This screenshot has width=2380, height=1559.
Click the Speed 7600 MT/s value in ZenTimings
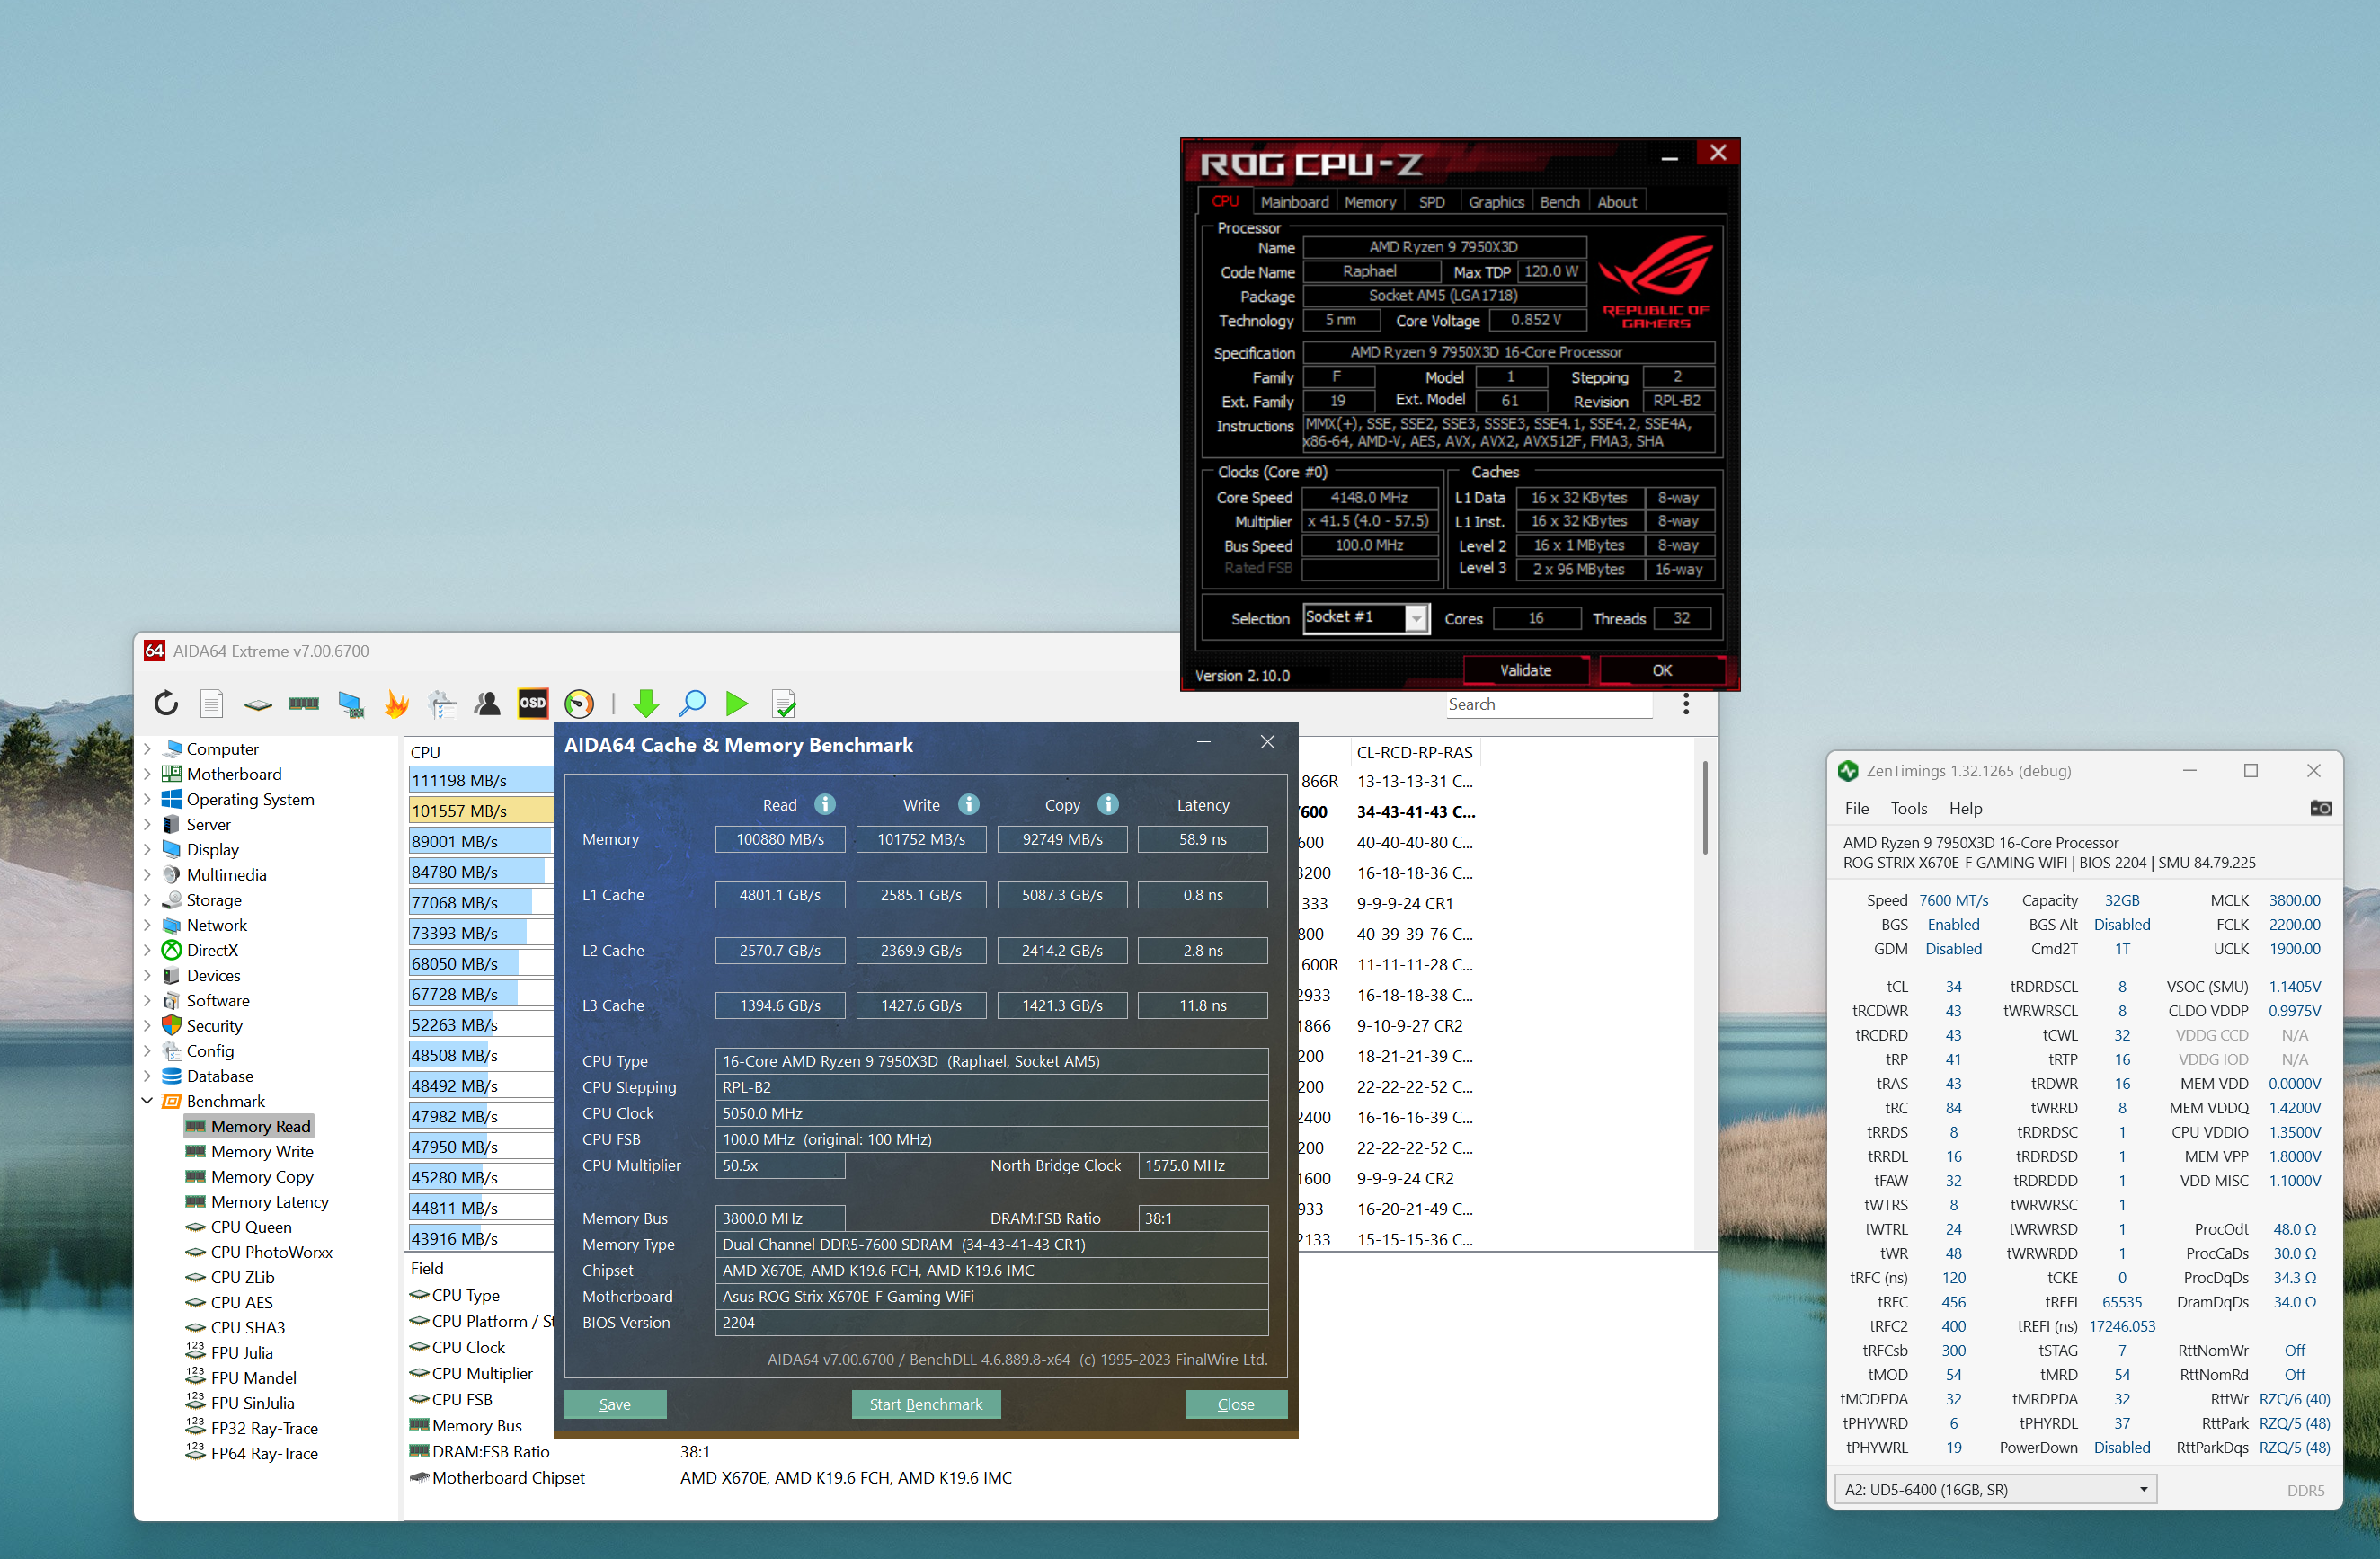coord(1953,900)
